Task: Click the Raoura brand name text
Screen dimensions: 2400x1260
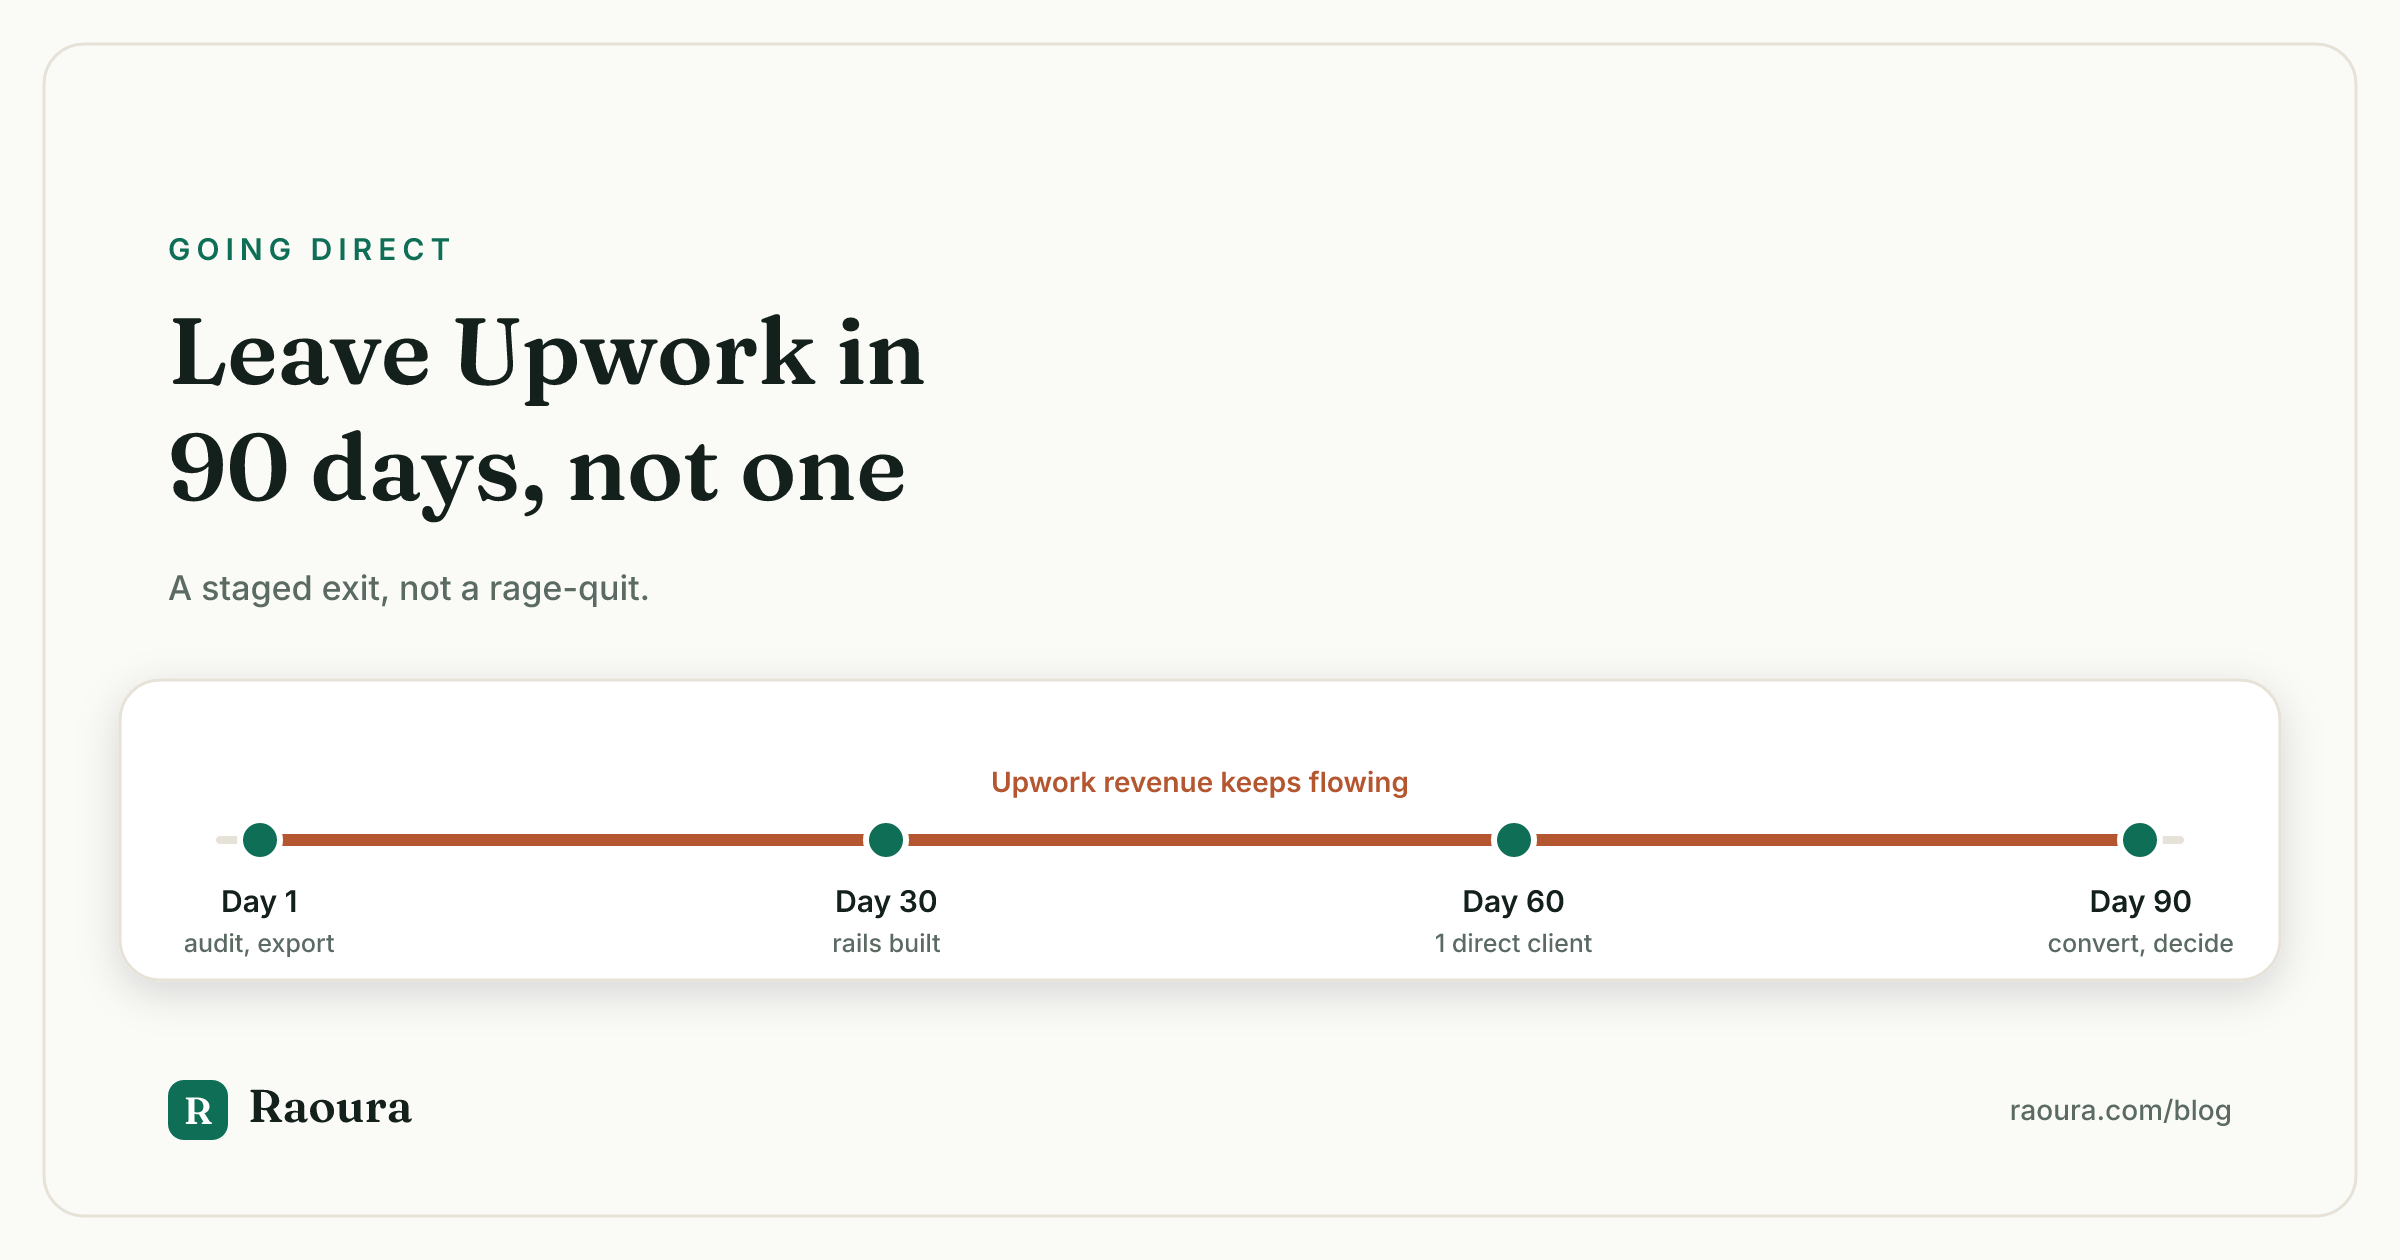Action: tap(330, 1108)
